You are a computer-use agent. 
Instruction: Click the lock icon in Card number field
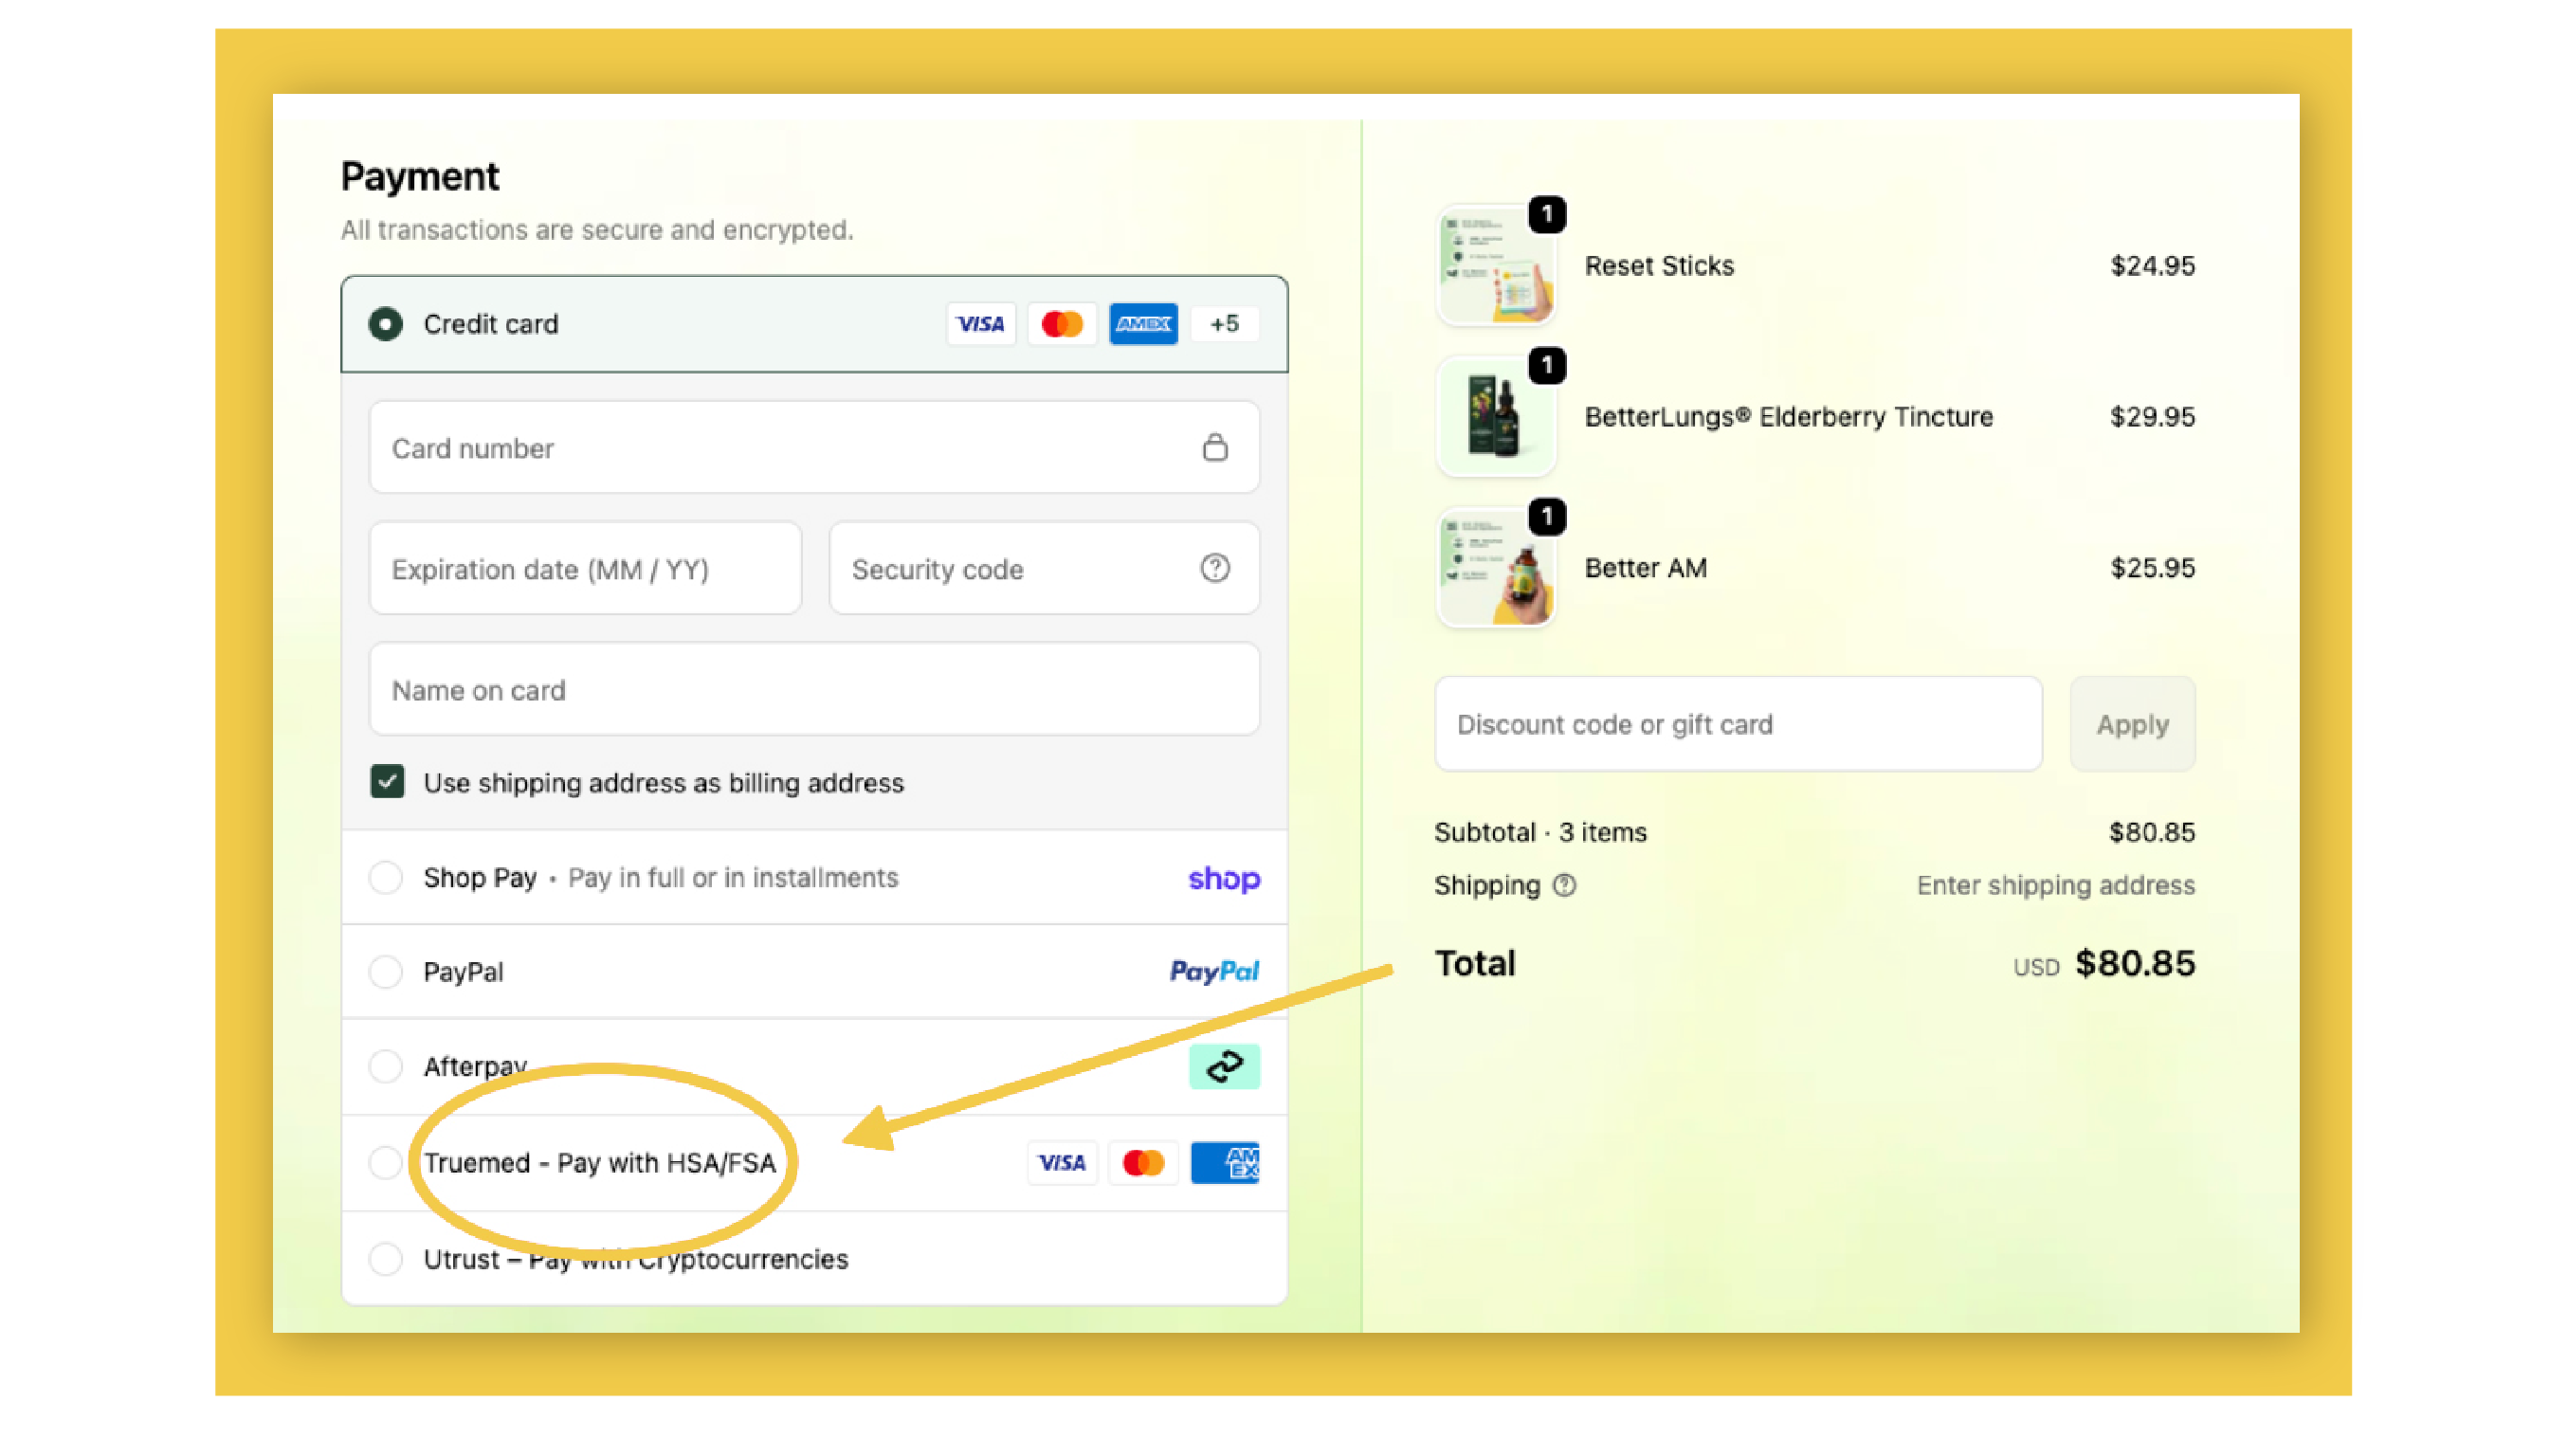1214,447
